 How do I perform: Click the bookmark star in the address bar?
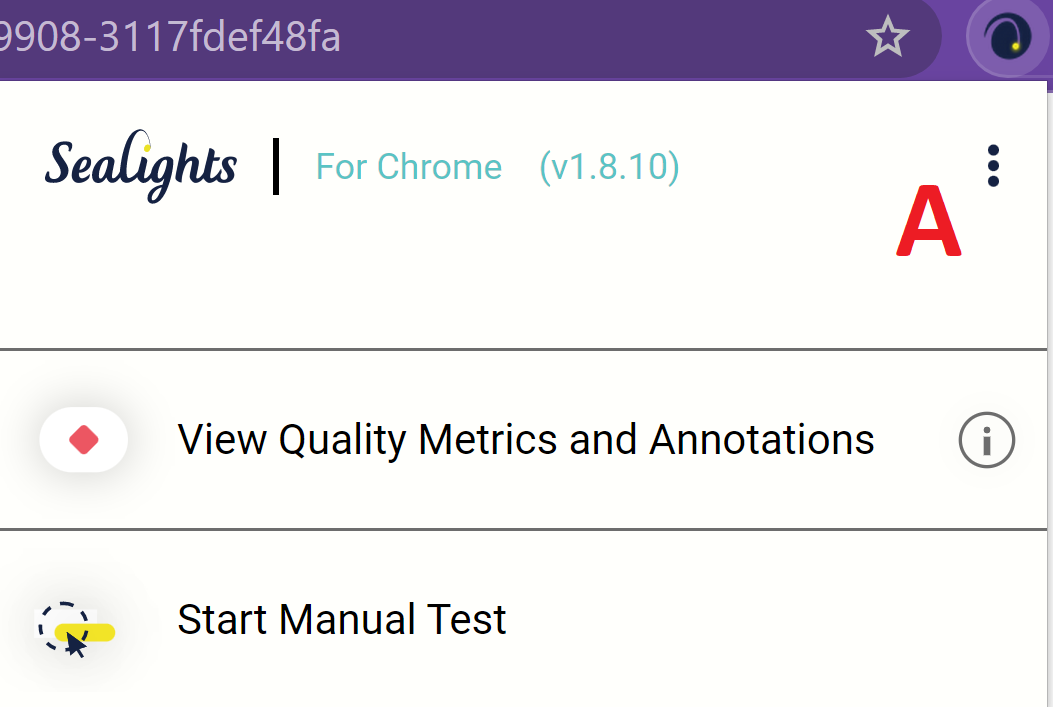[887, 38]
